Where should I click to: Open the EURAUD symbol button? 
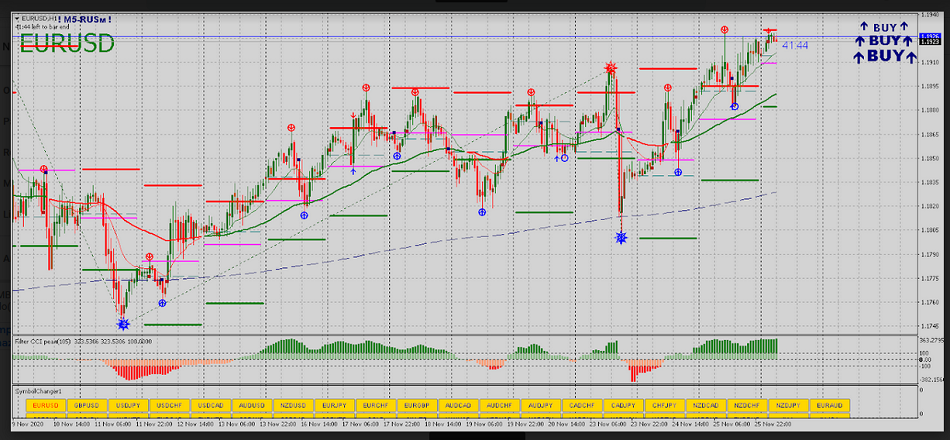829,405
